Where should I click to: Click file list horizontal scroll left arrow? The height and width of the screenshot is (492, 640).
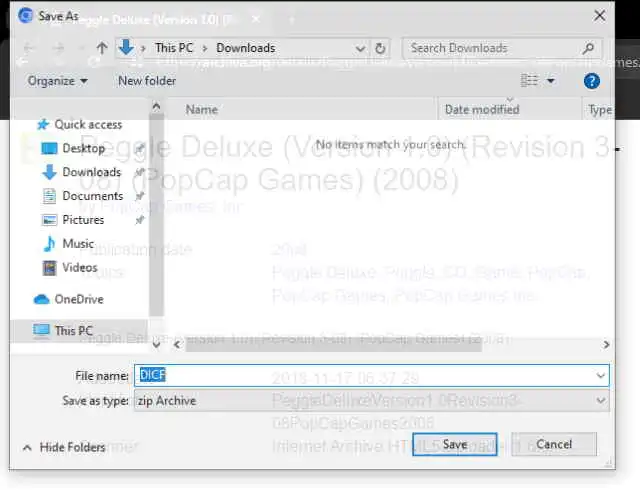(177, 345)
